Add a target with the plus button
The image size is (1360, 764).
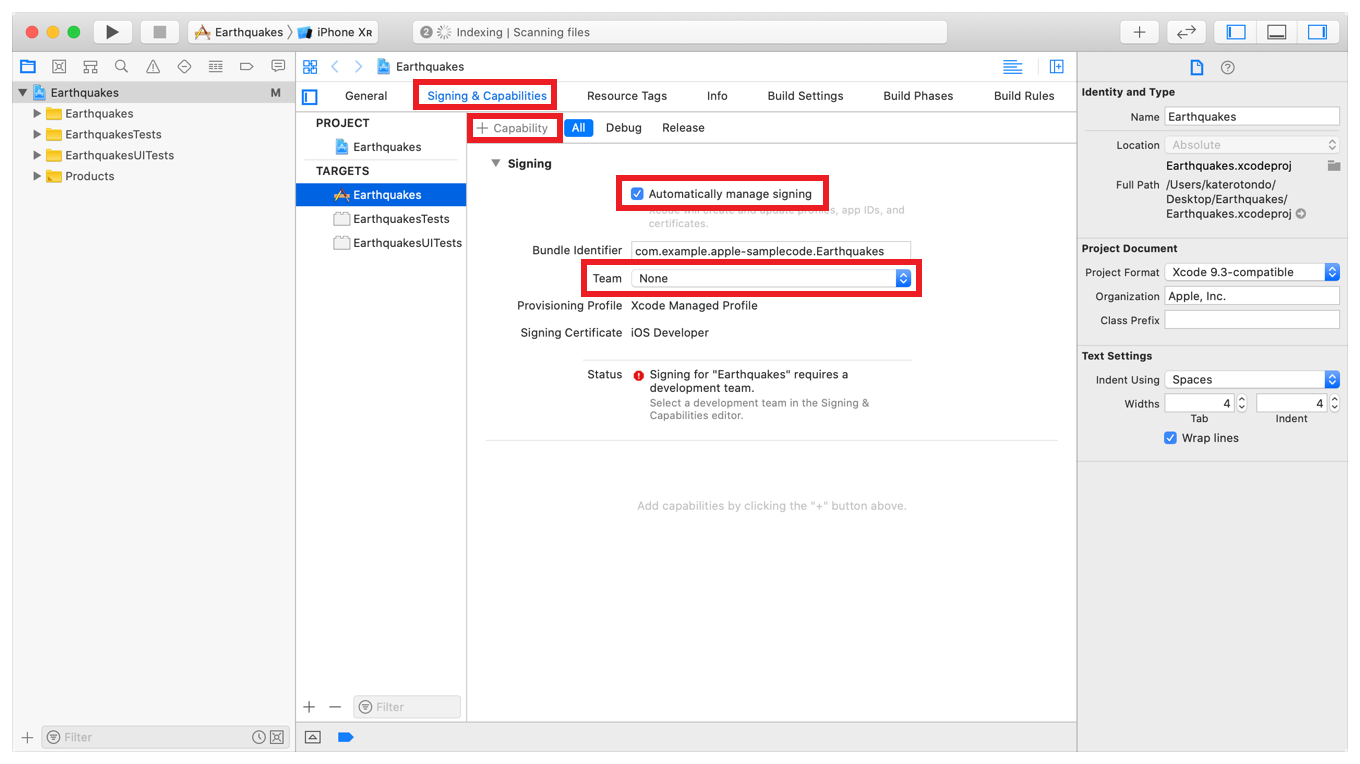coord(310,707)
